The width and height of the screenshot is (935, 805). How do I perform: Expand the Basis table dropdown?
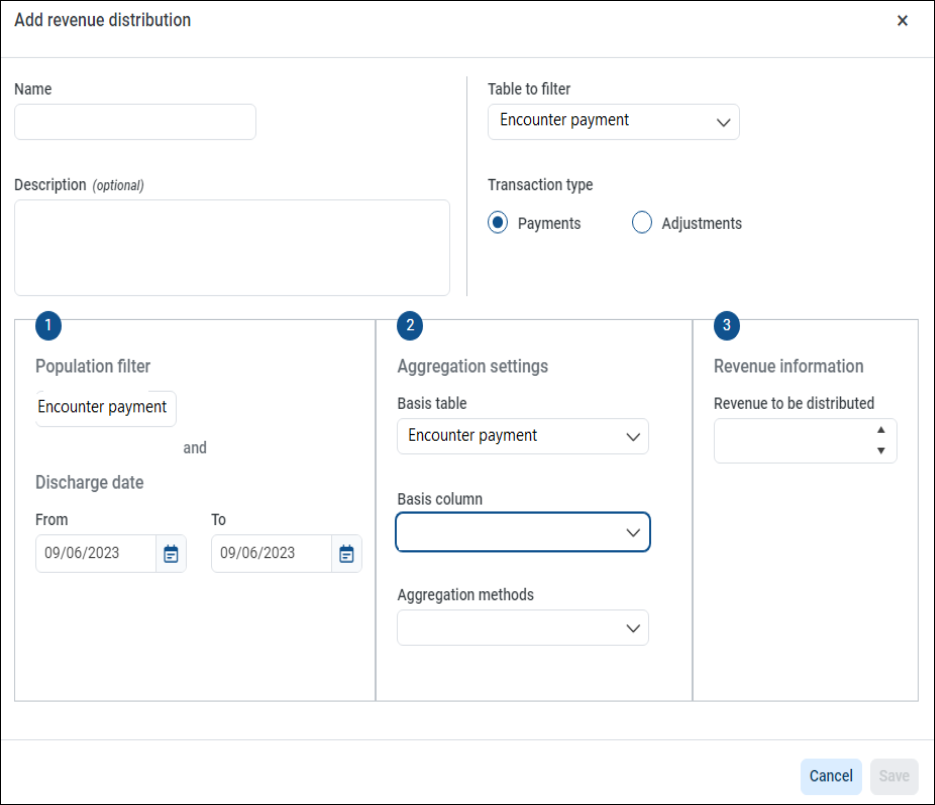(x=522, y=436)
